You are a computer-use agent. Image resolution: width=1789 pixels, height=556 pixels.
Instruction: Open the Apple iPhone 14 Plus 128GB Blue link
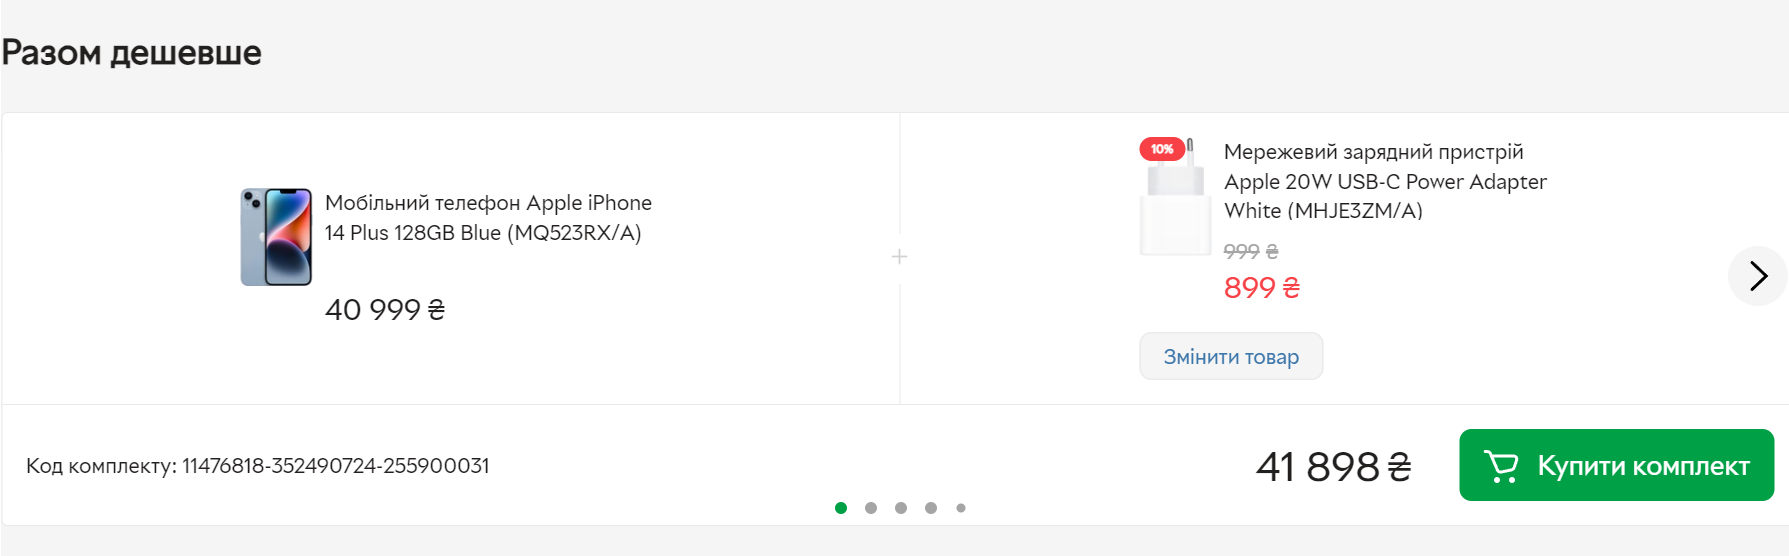[488, 218]
